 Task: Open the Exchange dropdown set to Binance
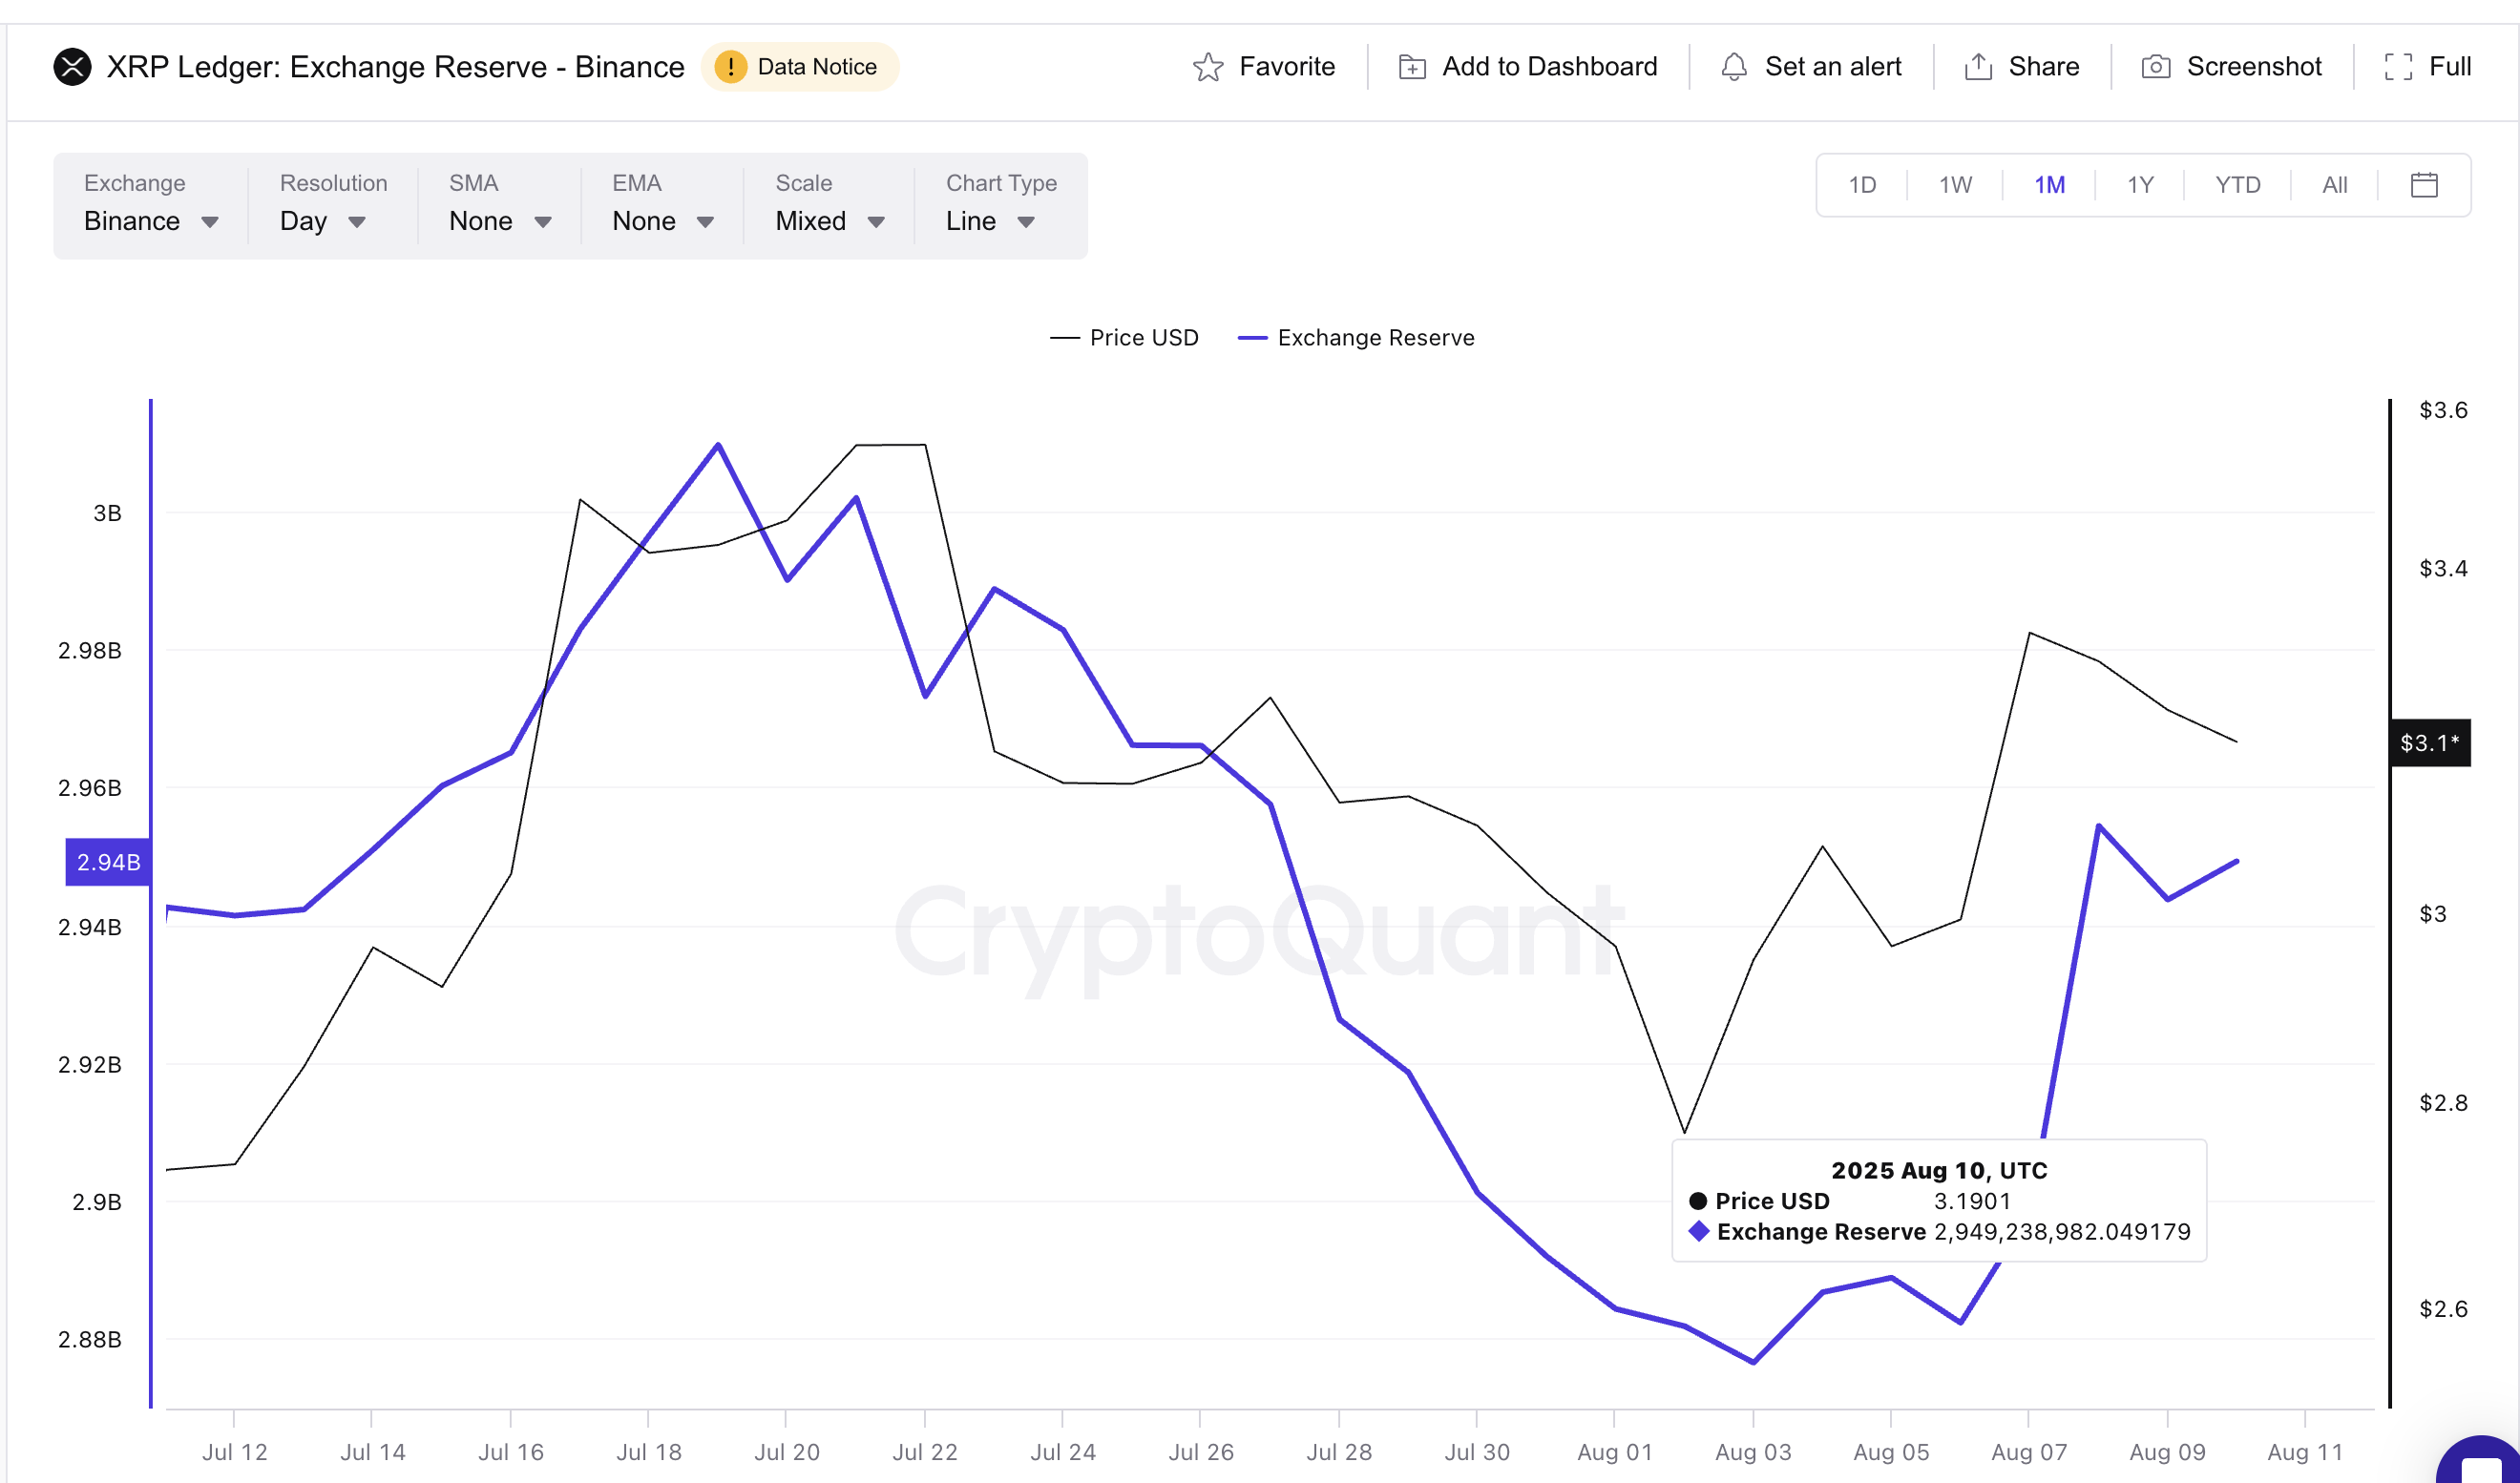[151, 221]
